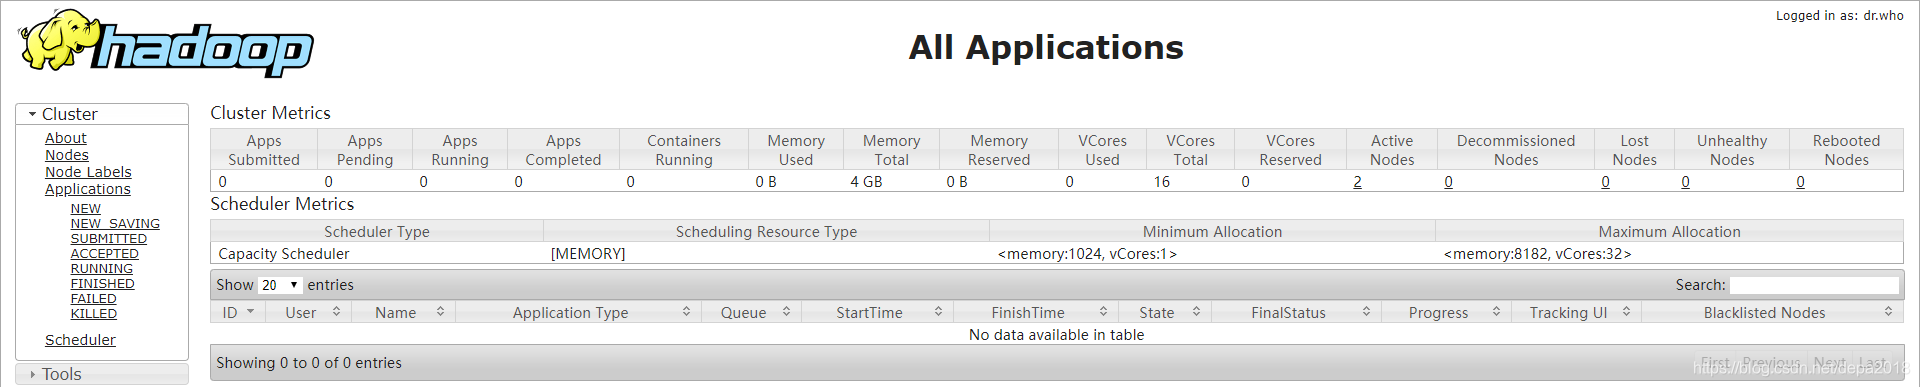
Task: Click the 'All Applications' heading
Action: pyautogui.click(x=1046, y=47)
